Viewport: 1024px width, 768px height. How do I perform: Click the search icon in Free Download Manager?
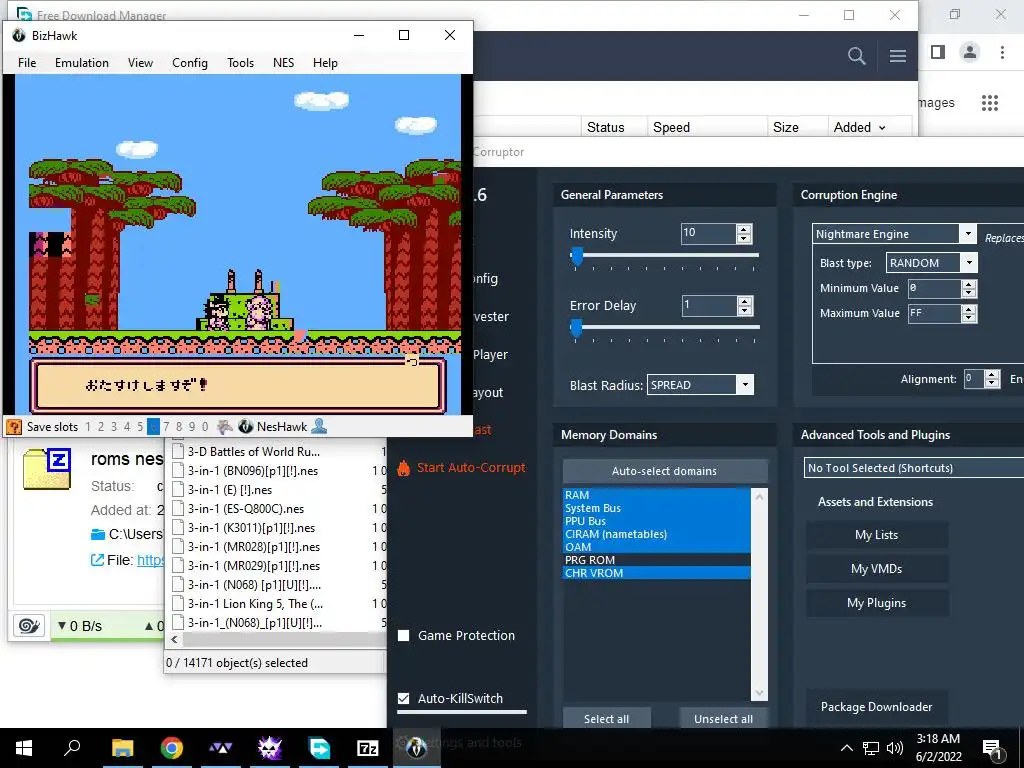(x=857, y=56)
